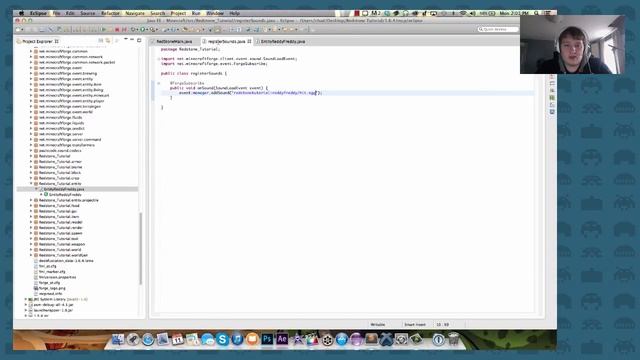Open the File menu
The height and width of the screenshot is (360, 640).
(x=56, y=13)
